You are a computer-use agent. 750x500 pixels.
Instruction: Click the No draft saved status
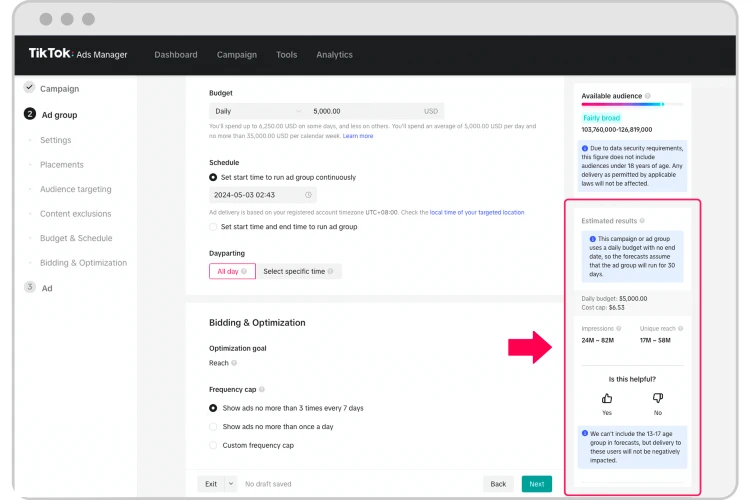click(x=268, y=484)
